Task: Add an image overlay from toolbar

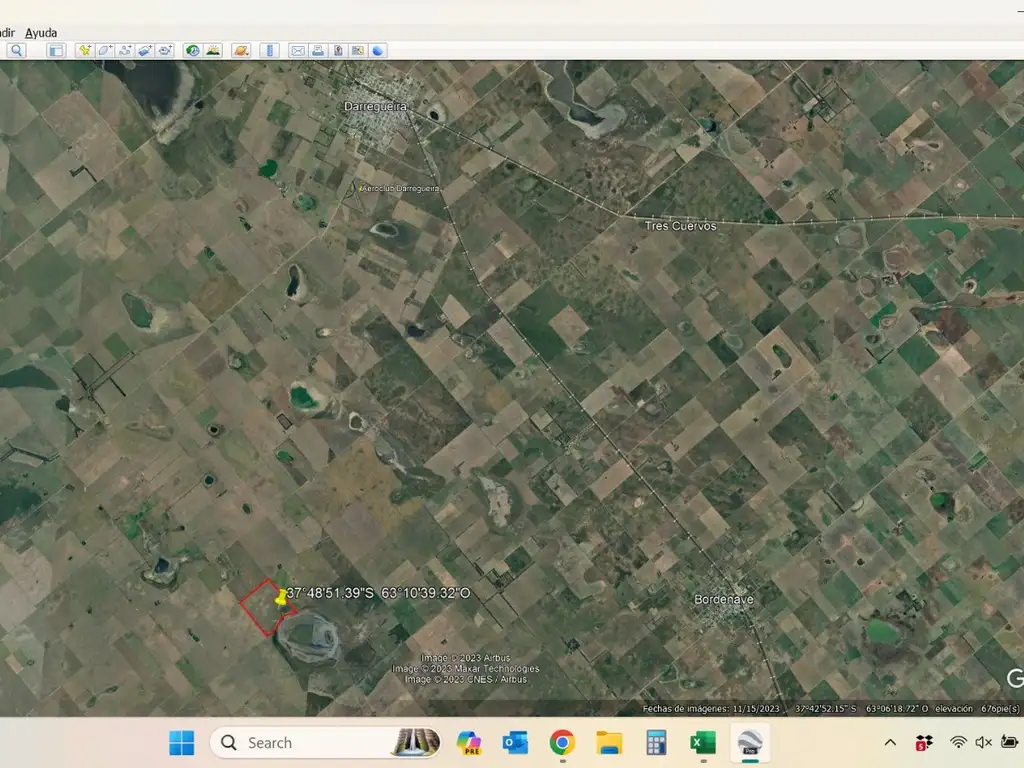Action: [145, 50]
